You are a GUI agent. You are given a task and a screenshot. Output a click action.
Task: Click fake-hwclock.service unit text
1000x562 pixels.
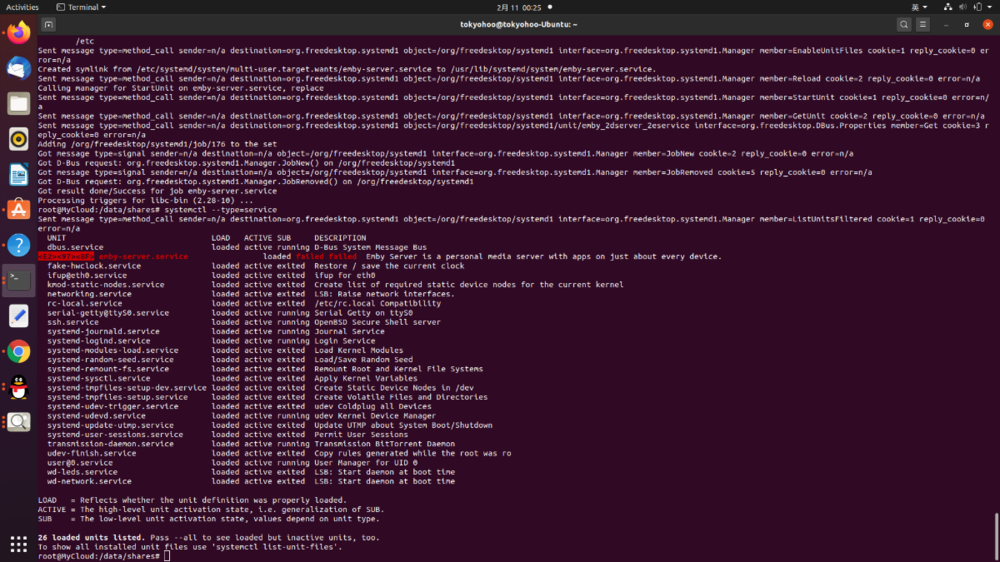[x=94, y=266]
